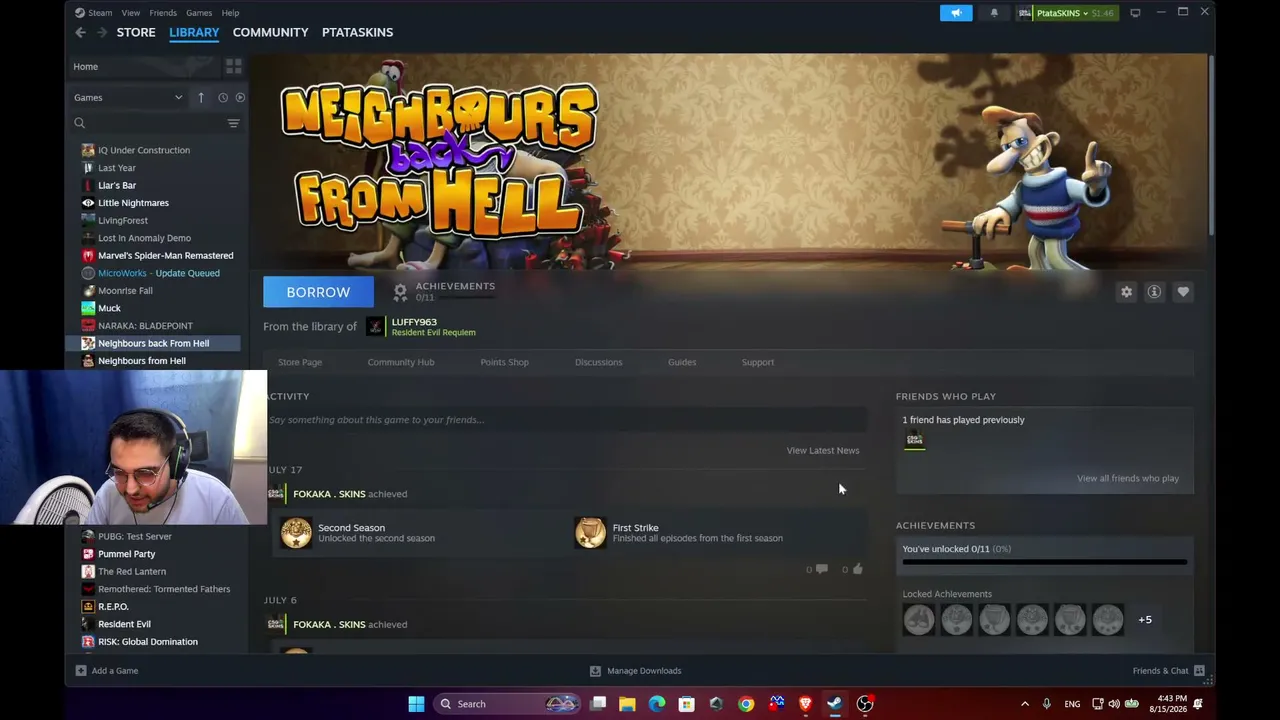
Task: Open OBS Studio from the taskbar
Action: point(865,704)
